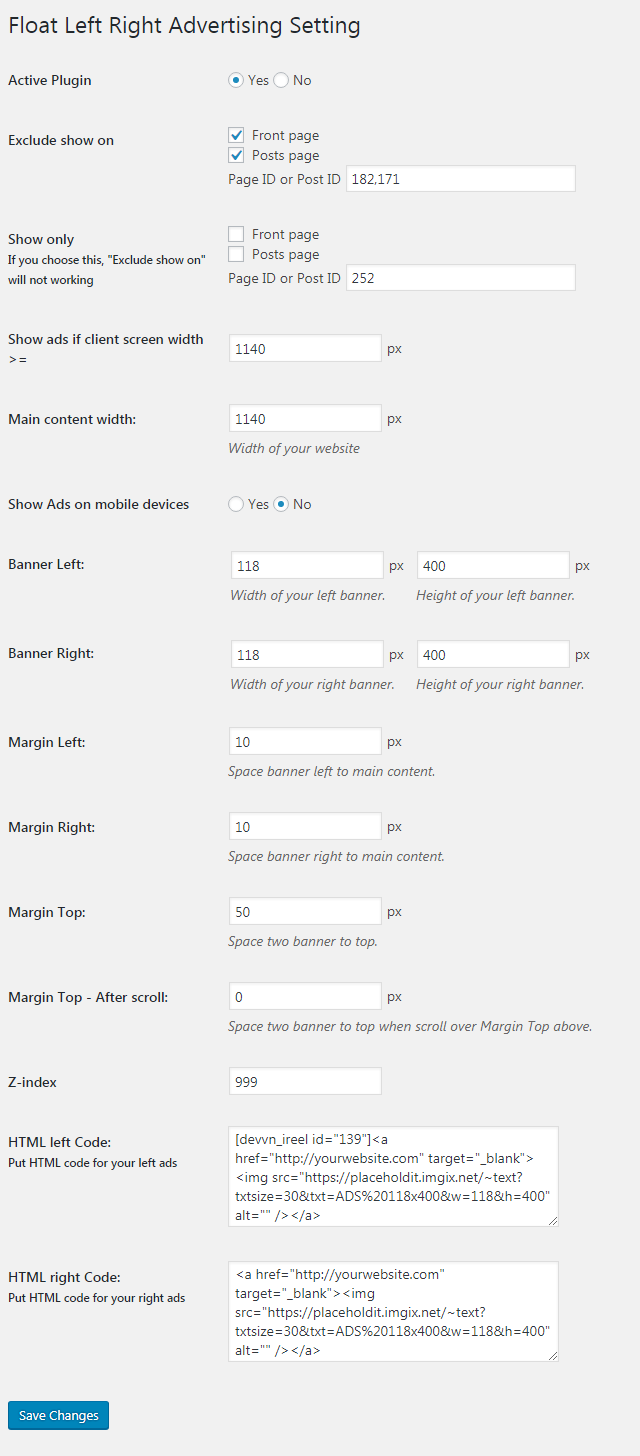
Task: Click the Margin Top - After scroll input
Action: coord(305,995)
